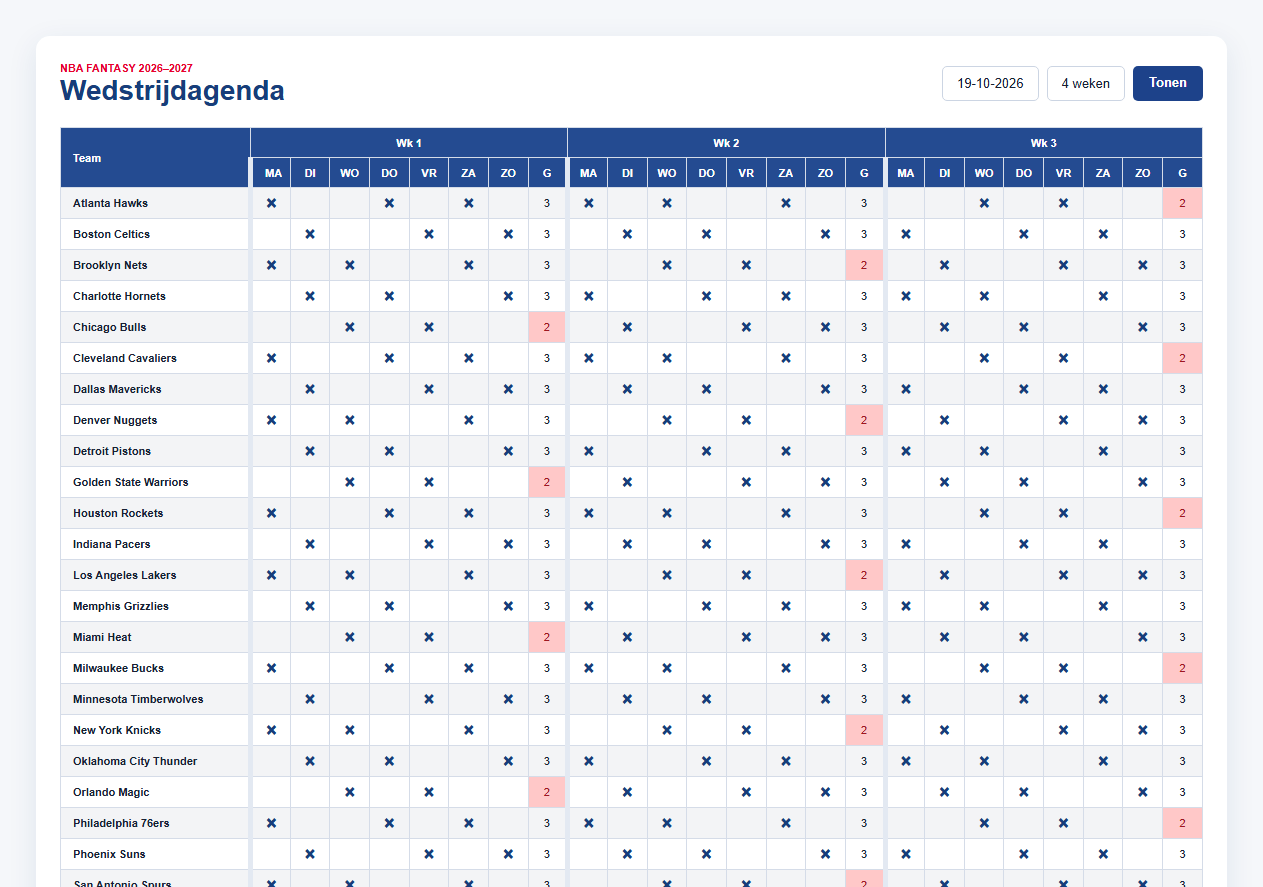
Task: Click the 19-10-2026 date field
Action: pos(990,83)
